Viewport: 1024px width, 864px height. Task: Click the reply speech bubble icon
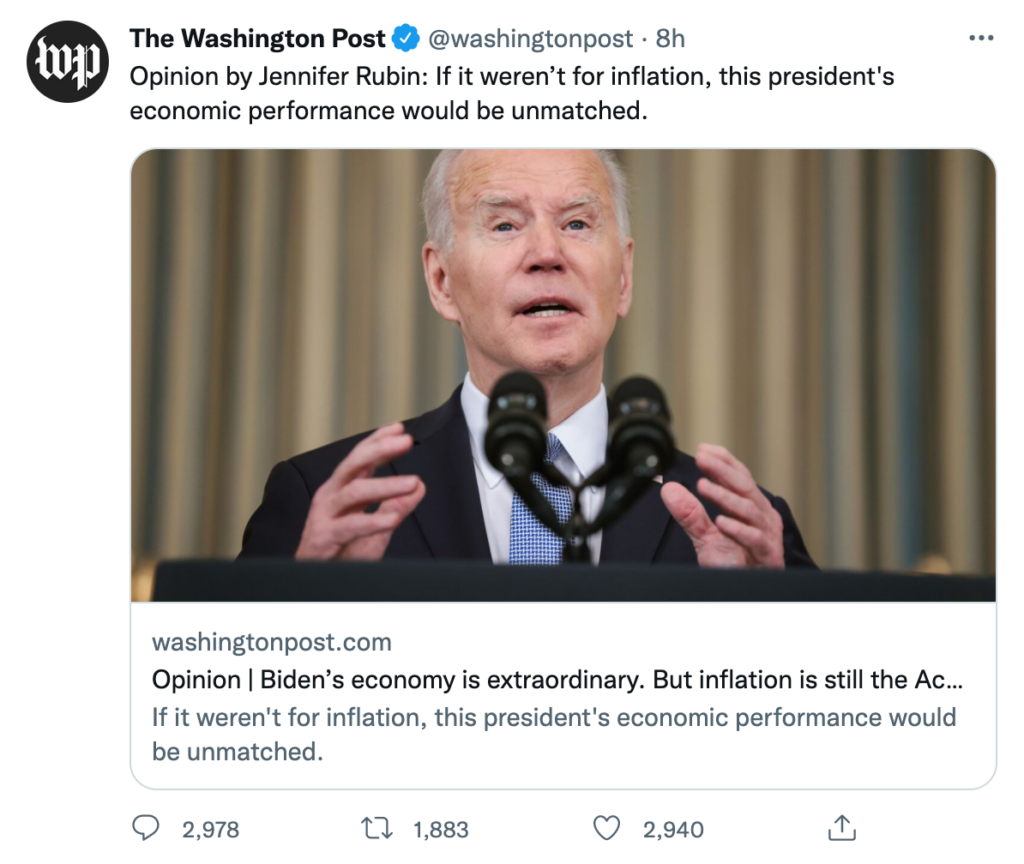click(147, 827)
